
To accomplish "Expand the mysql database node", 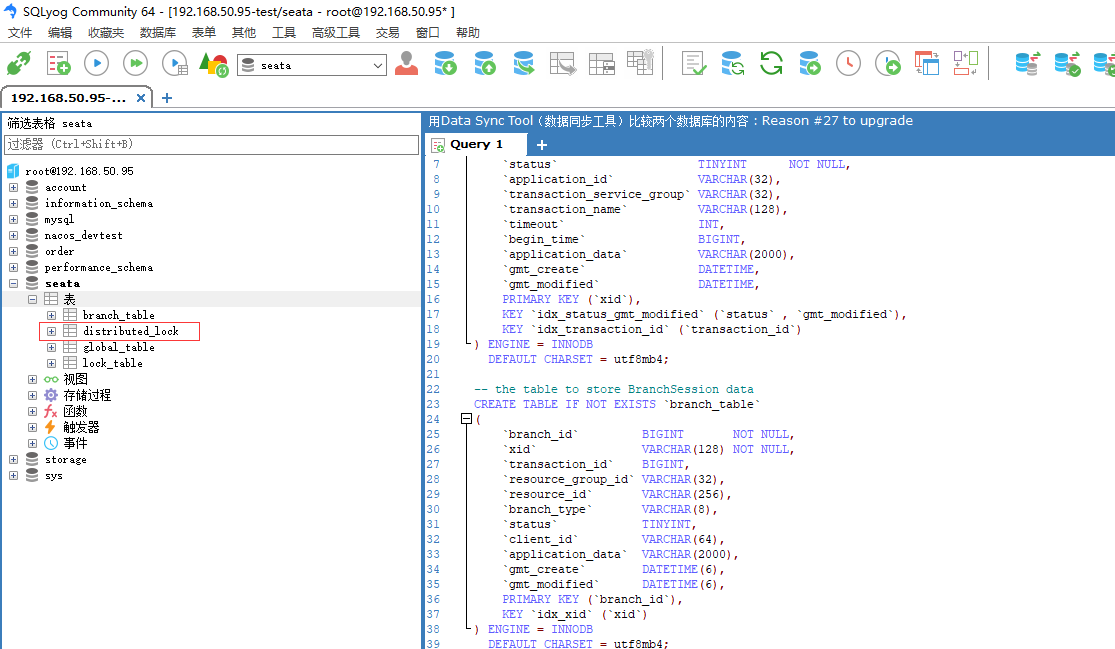I will (x=14, y=220).
